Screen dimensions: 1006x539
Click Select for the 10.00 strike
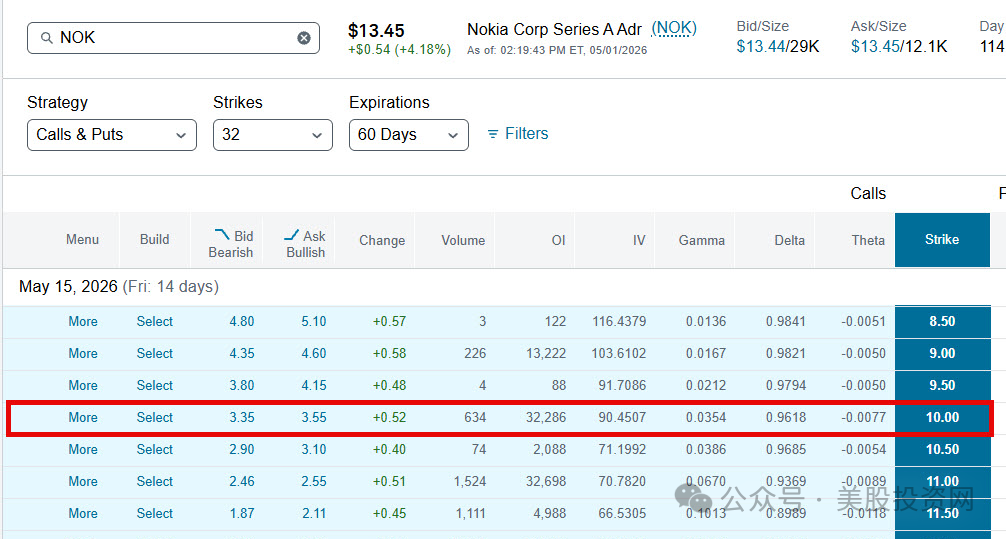click(x=155, y=417)
